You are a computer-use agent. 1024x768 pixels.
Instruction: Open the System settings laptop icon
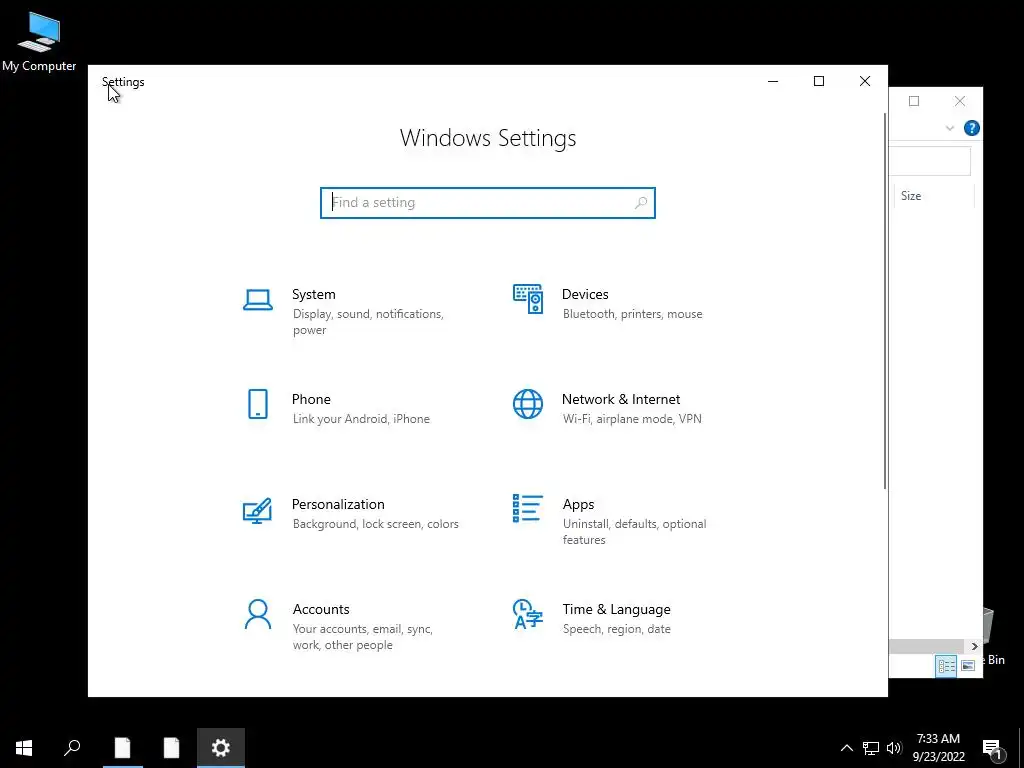point(258,300)
